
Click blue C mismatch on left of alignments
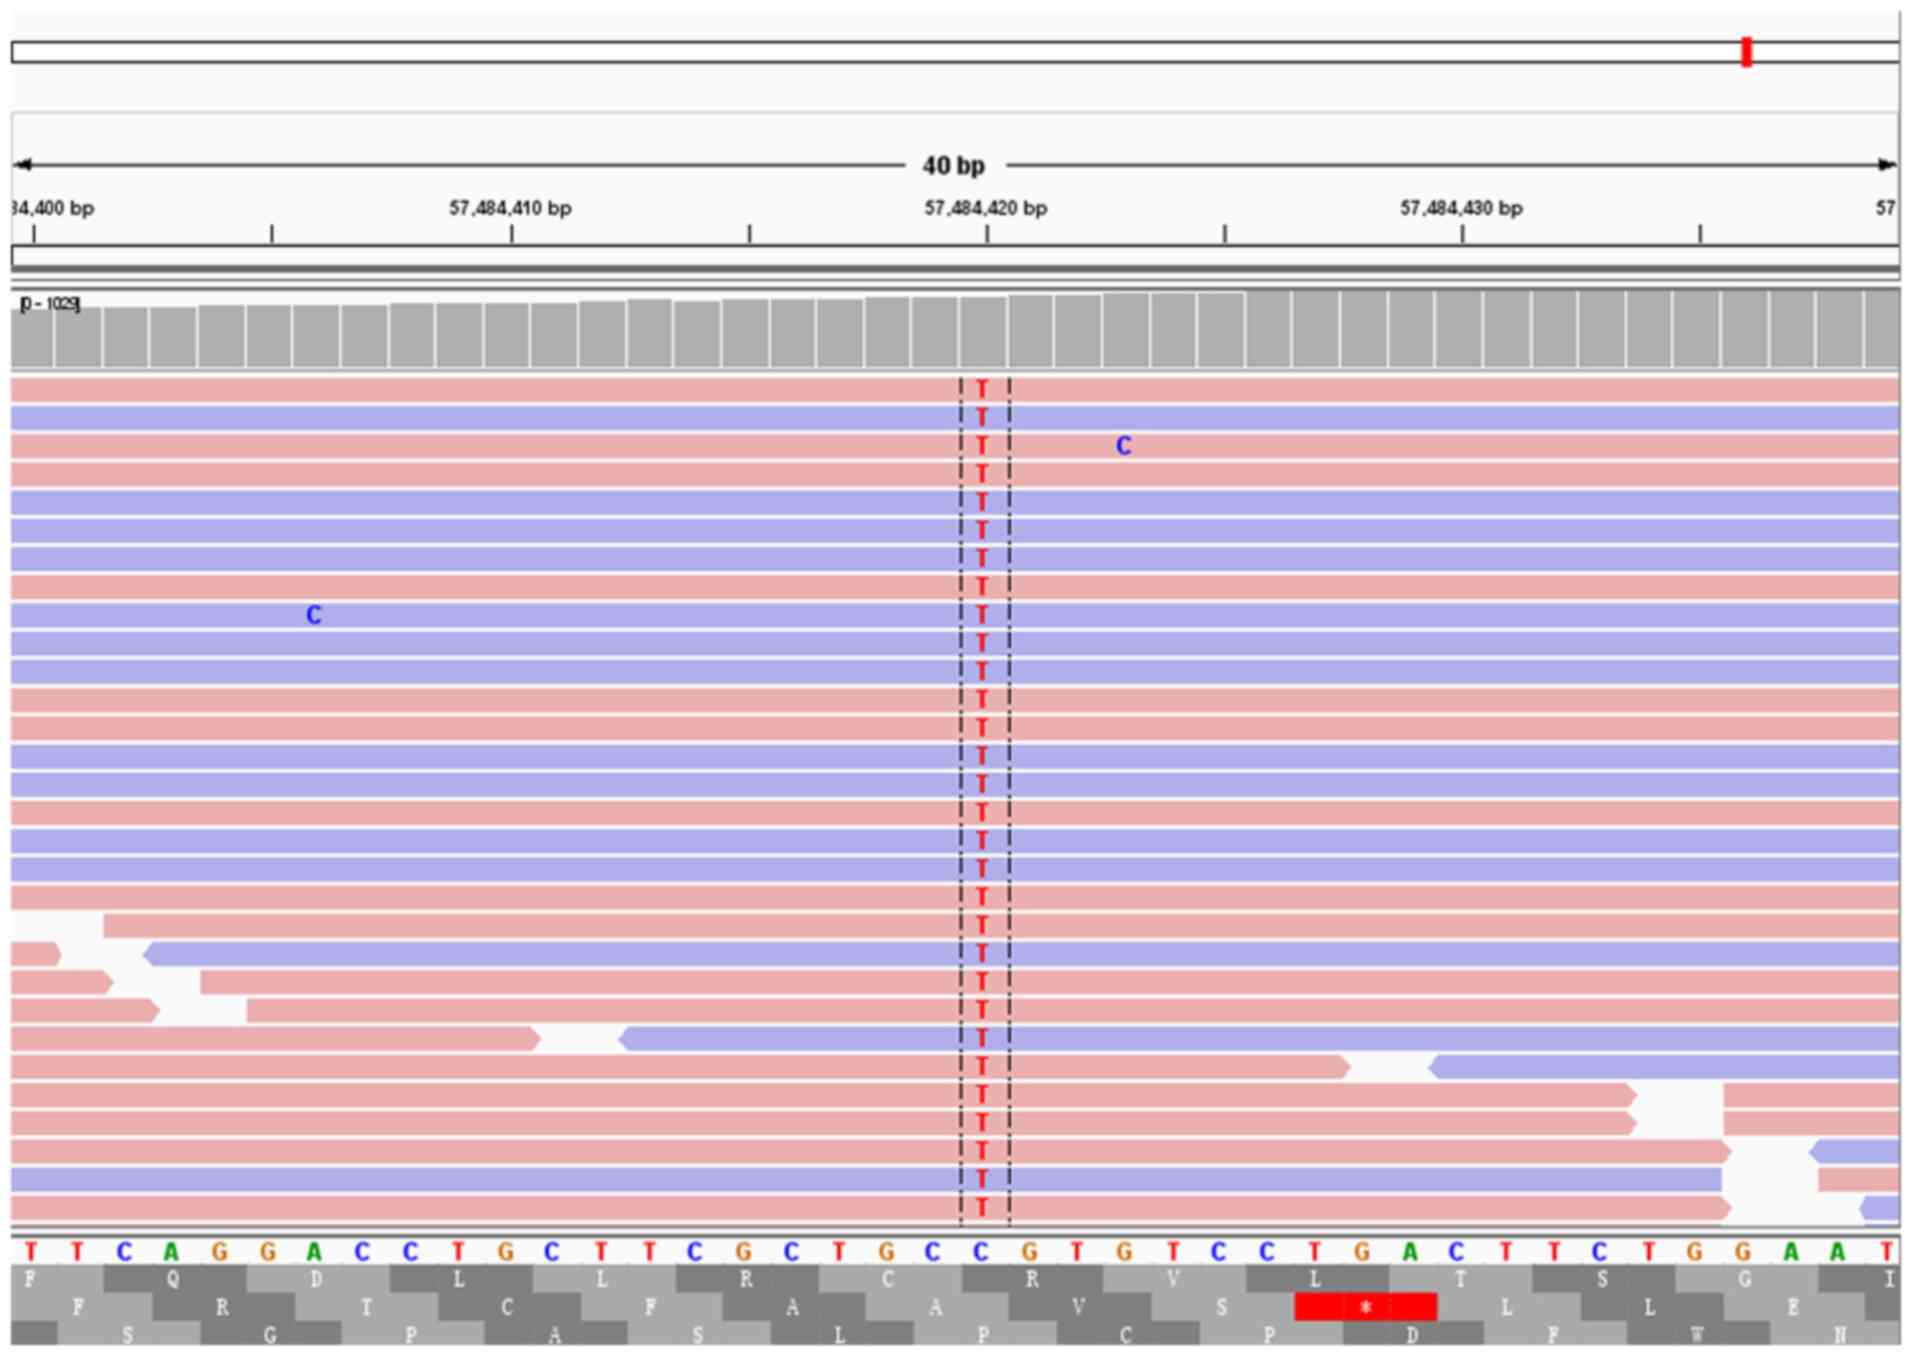point(313,615)
